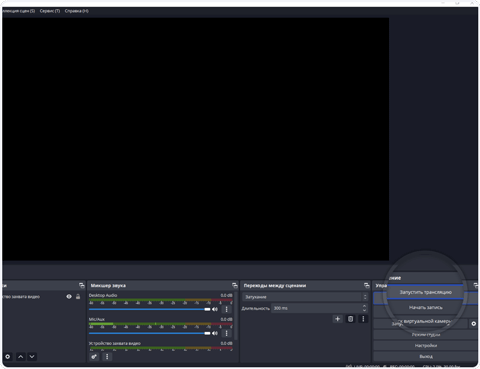Open the Справка menu

pos(77,11)
